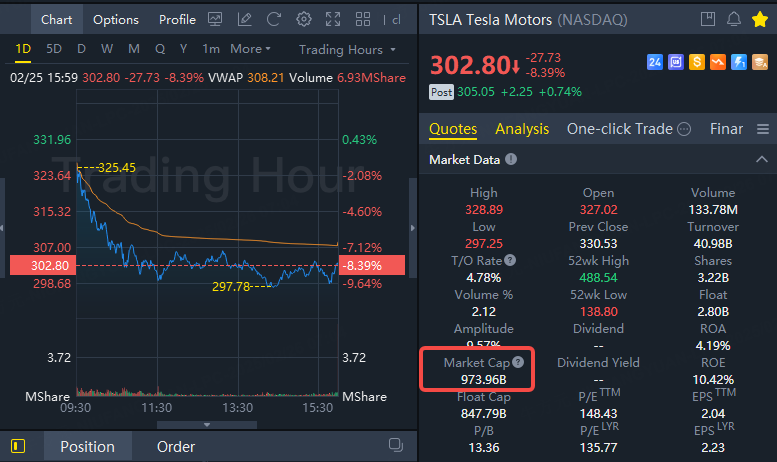777x462 pixels.
Task: Open the One-click Trade tab
Action: [620, 129]
